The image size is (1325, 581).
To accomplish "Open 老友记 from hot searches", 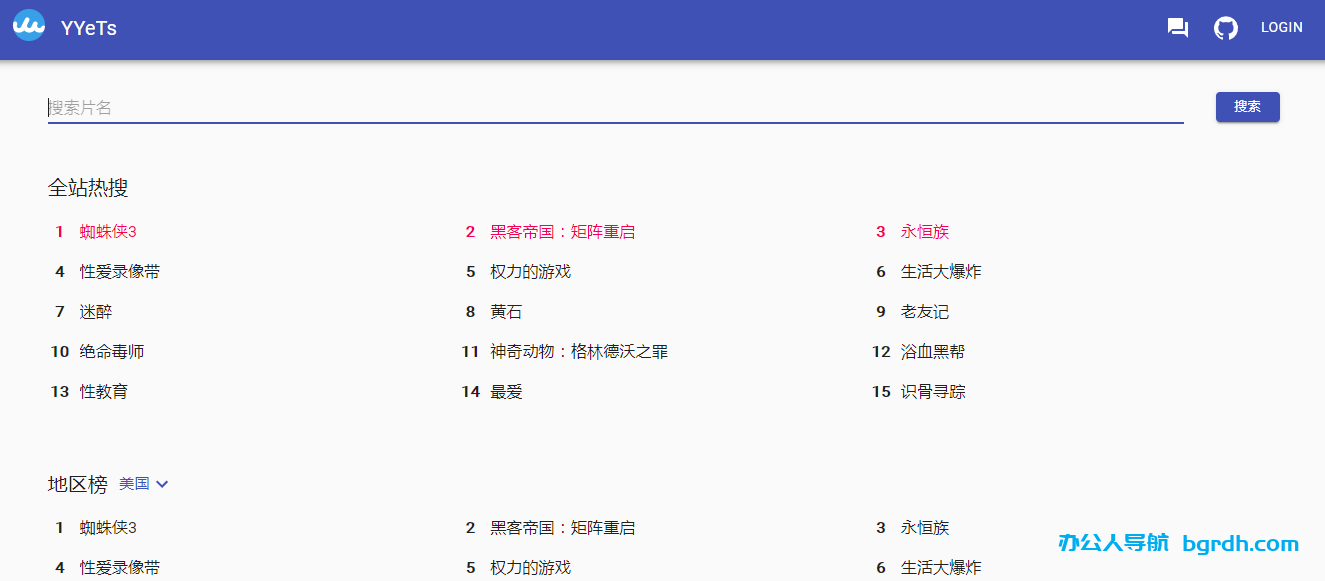I will tap(924, 312).
